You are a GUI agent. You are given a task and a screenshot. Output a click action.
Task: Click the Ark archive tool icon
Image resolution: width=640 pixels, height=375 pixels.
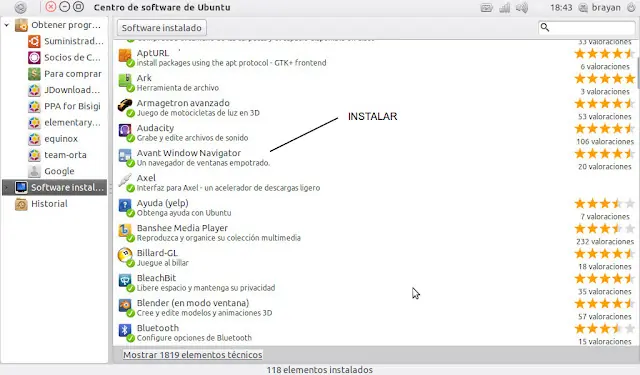point(125,81)
